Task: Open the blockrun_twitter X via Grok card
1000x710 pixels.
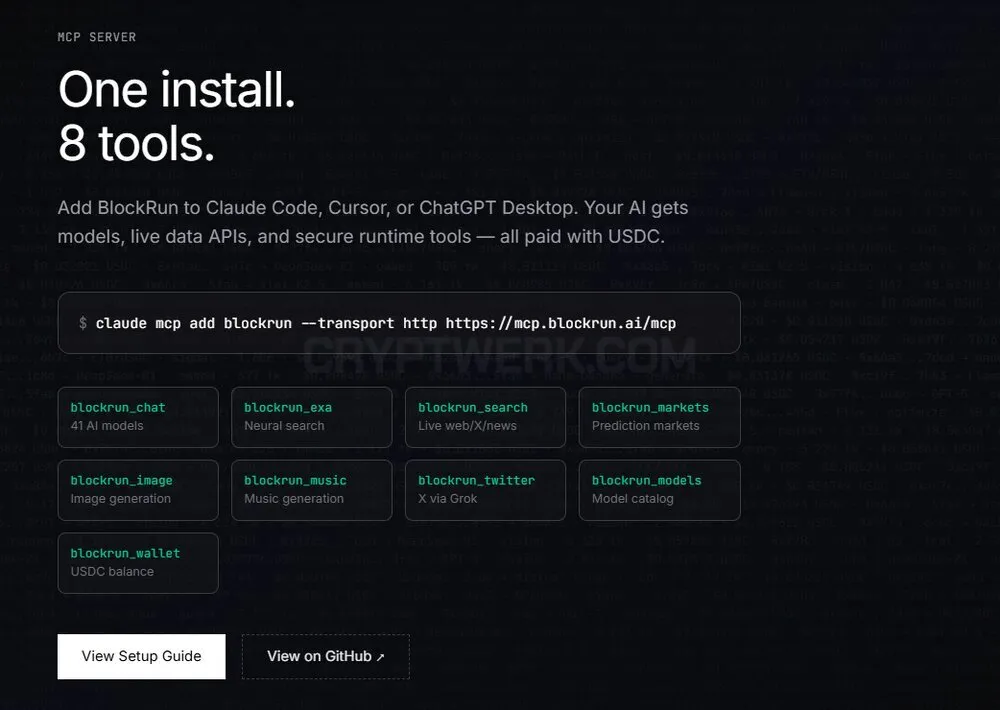Action: (x=485, y=490)
